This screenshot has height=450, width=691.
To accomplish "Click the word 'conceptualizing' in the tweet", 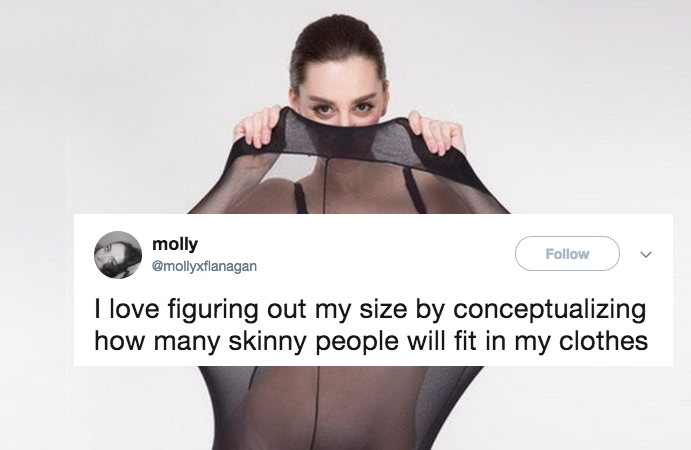I will (x=550, y=309).
